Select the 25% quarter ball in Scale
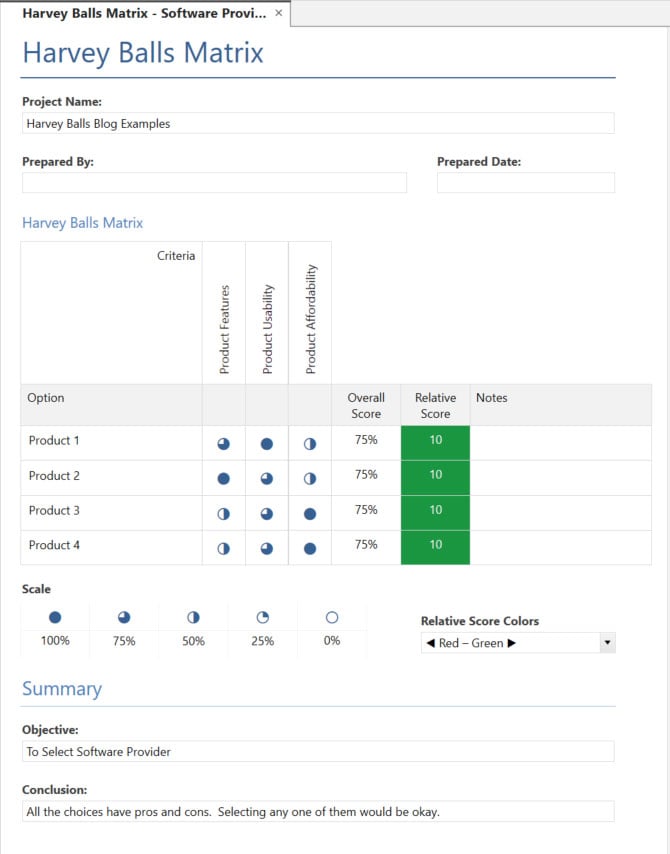 (x=263, y=618)
